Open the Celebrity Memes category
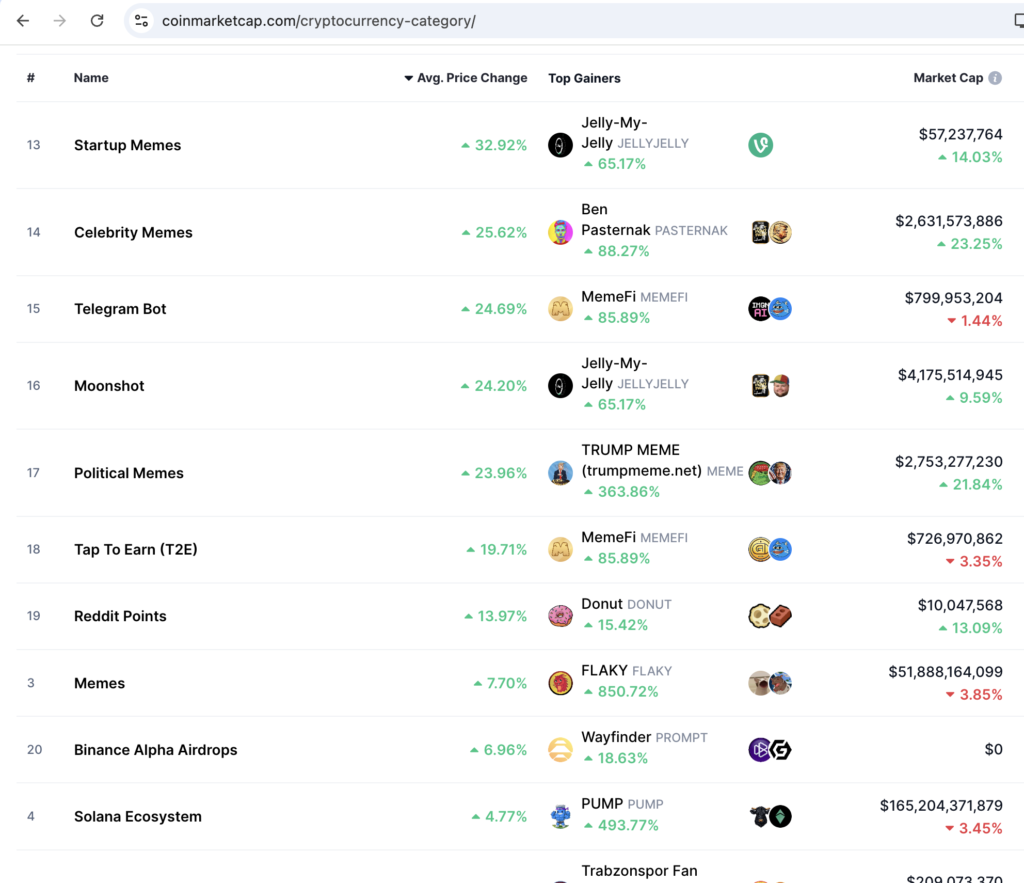Screen dimensions: 1024x883 (133, 233)
